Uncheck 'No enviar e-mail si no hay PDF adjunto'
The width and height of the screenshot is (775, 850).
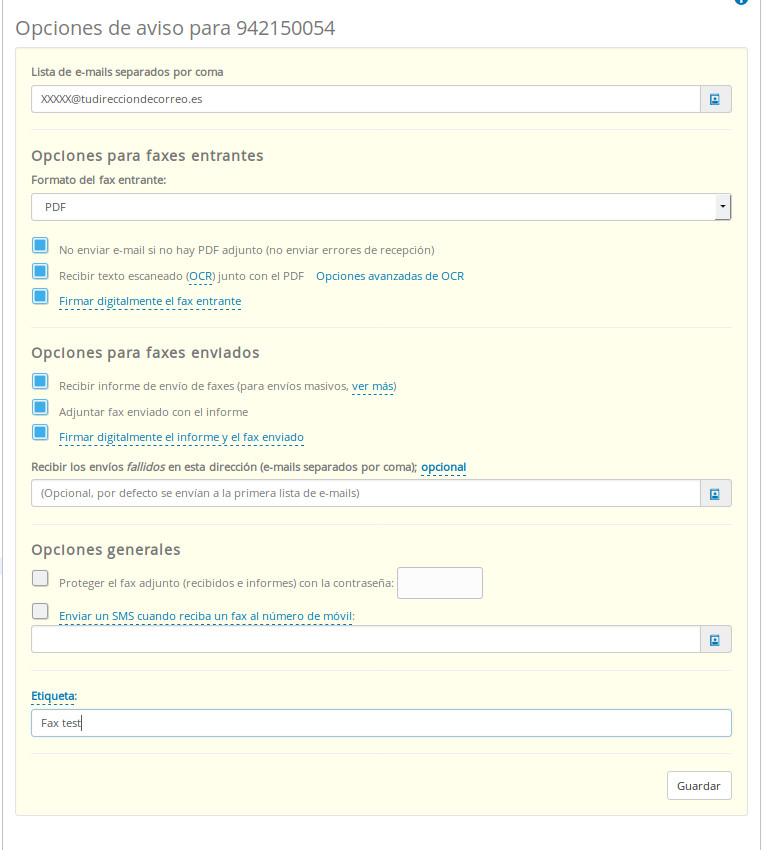[x=40, y=245]
